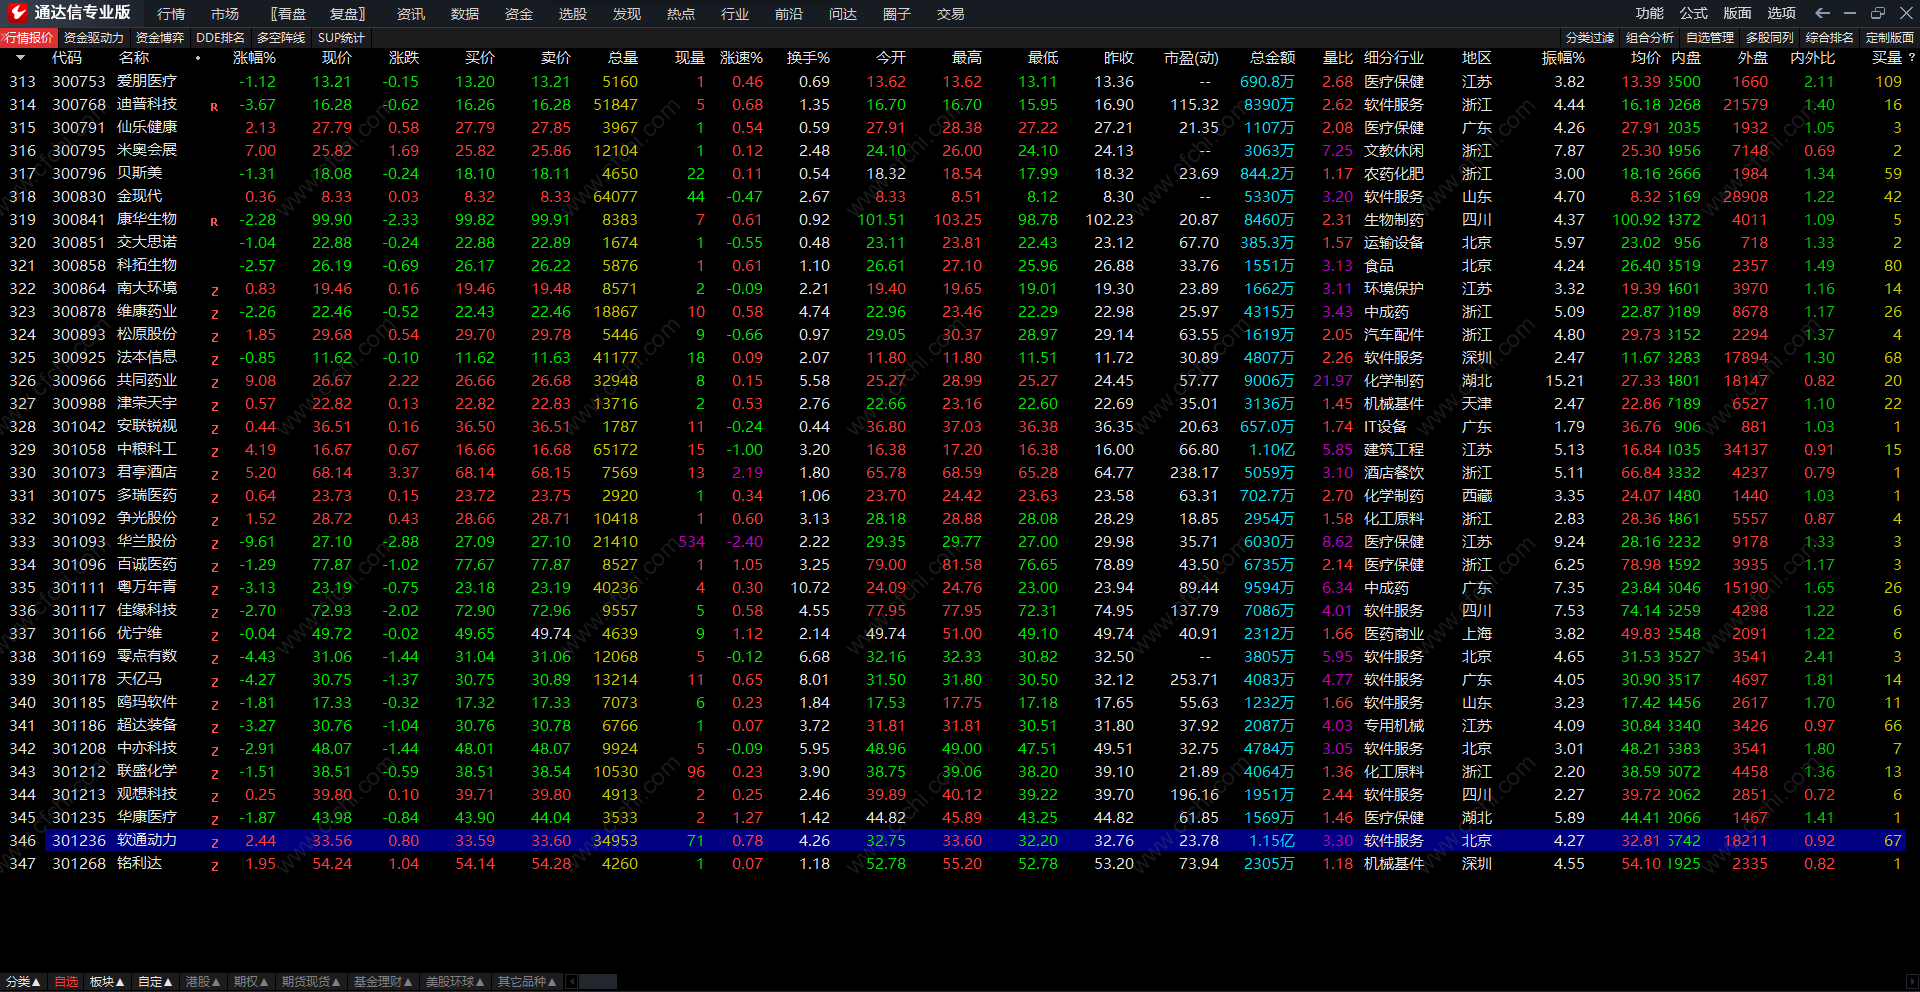Click the R marker for 迪普科技
The image size is (1920, 992).
coord(214,106)
